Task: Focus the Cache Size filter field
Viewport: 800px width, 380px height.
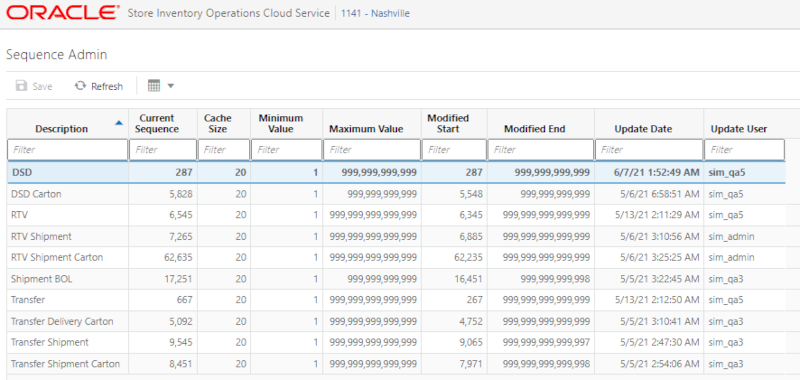Action: click(224, 150)
